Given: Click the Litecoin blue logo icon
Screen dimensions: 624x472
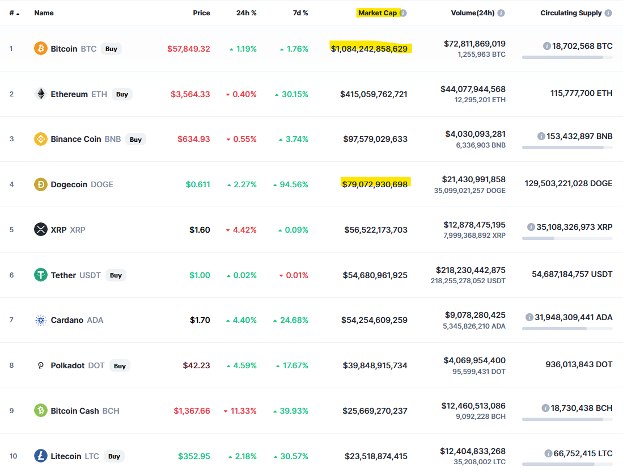Looking at the screenshot, I should [41, 456].
